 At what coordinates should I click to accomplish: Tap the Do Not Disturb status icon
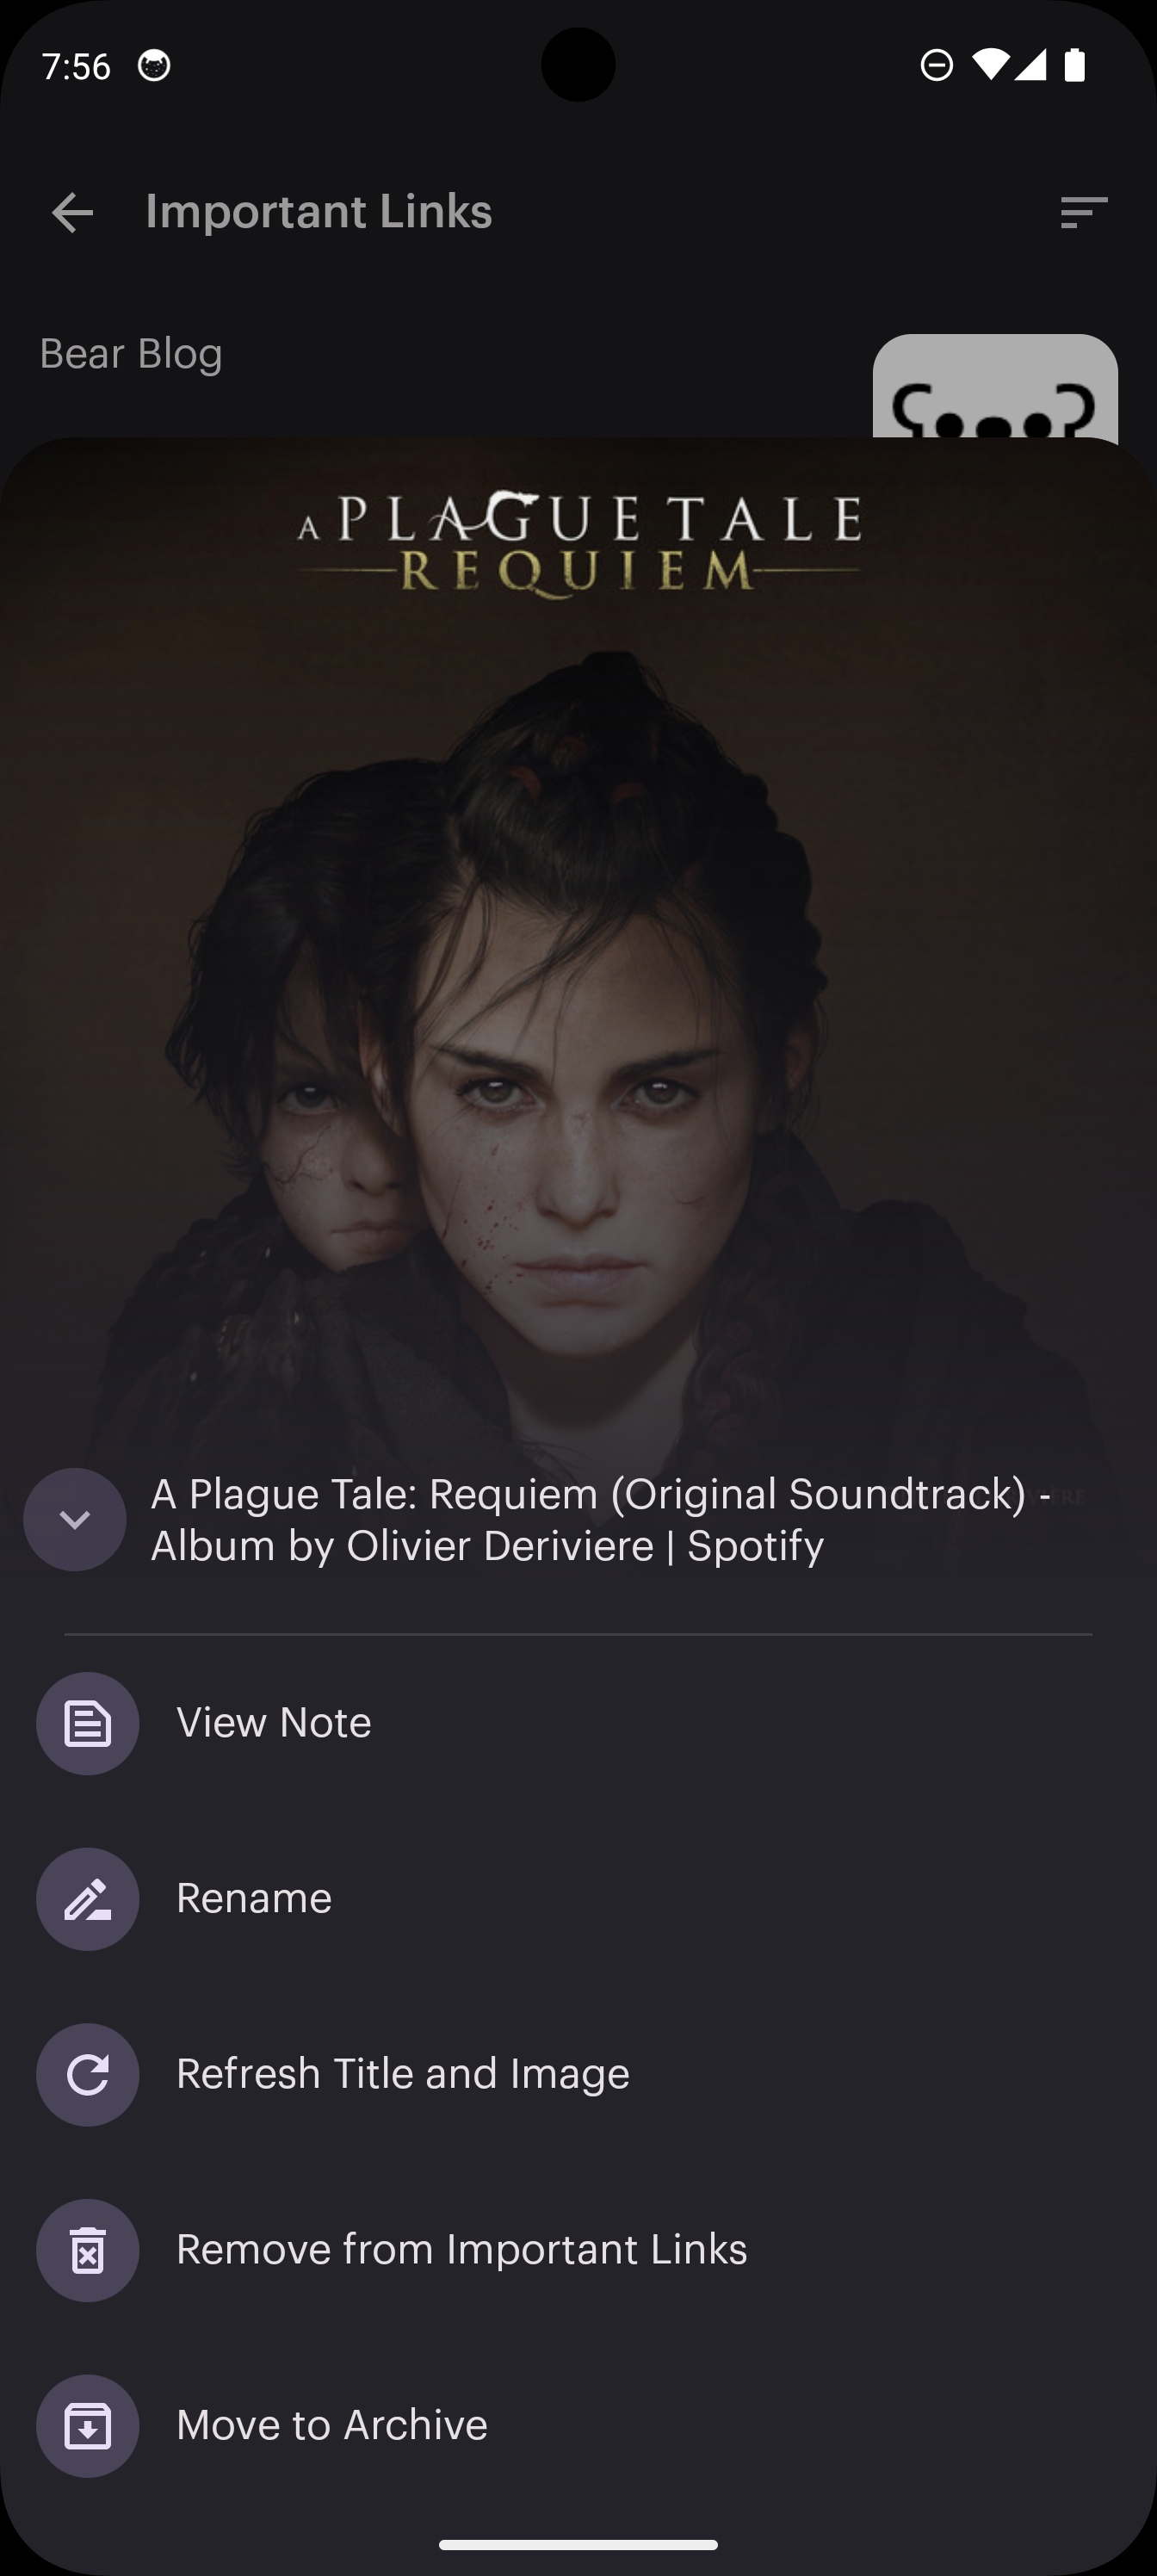936,65
